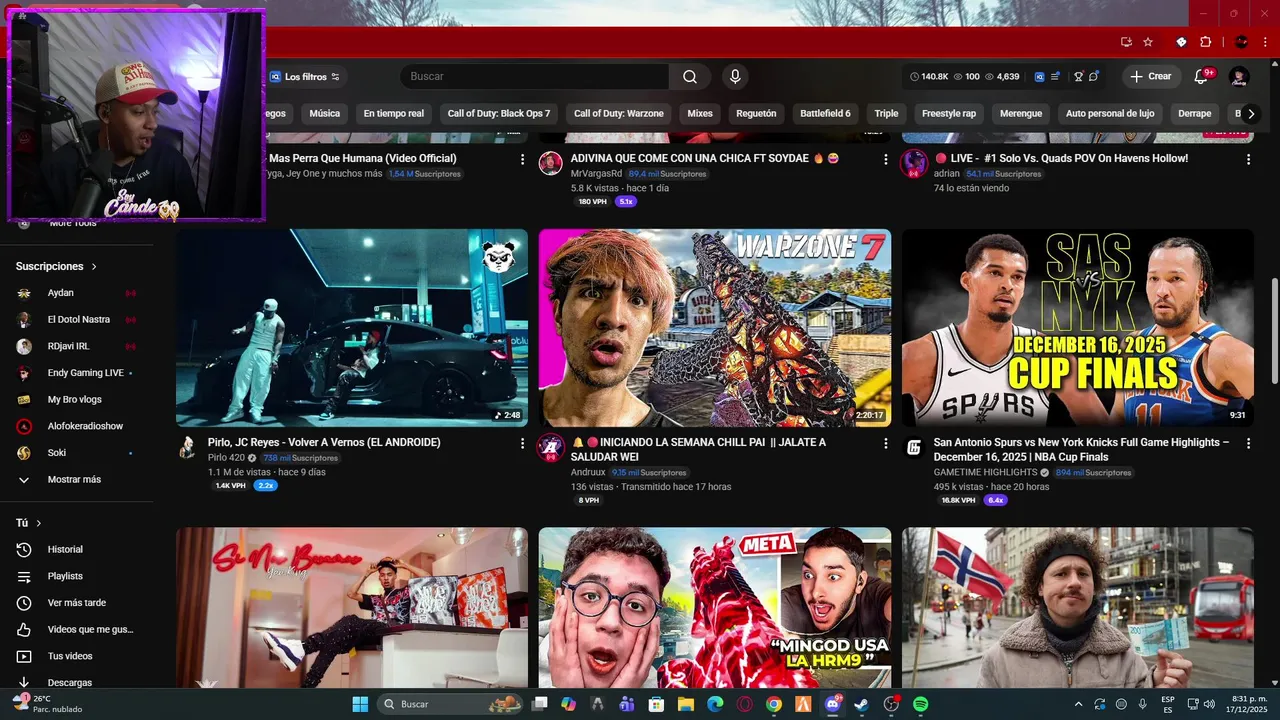The width and height of the screenshot is (1280, 720).
Task: Open Chrome profile avatar
Action: coord(1241,42)
